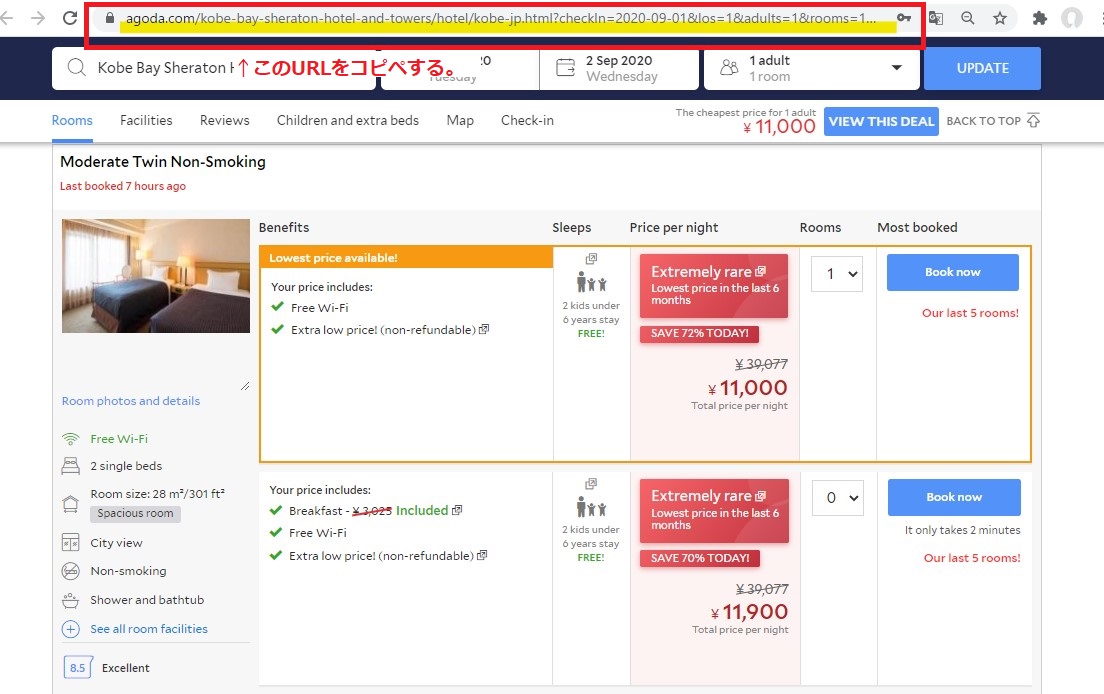This screenshot has height=694, width=1104.
Task: Open checkout calendar icon beside 2 Sep 2020
Action: pos(565,68)
